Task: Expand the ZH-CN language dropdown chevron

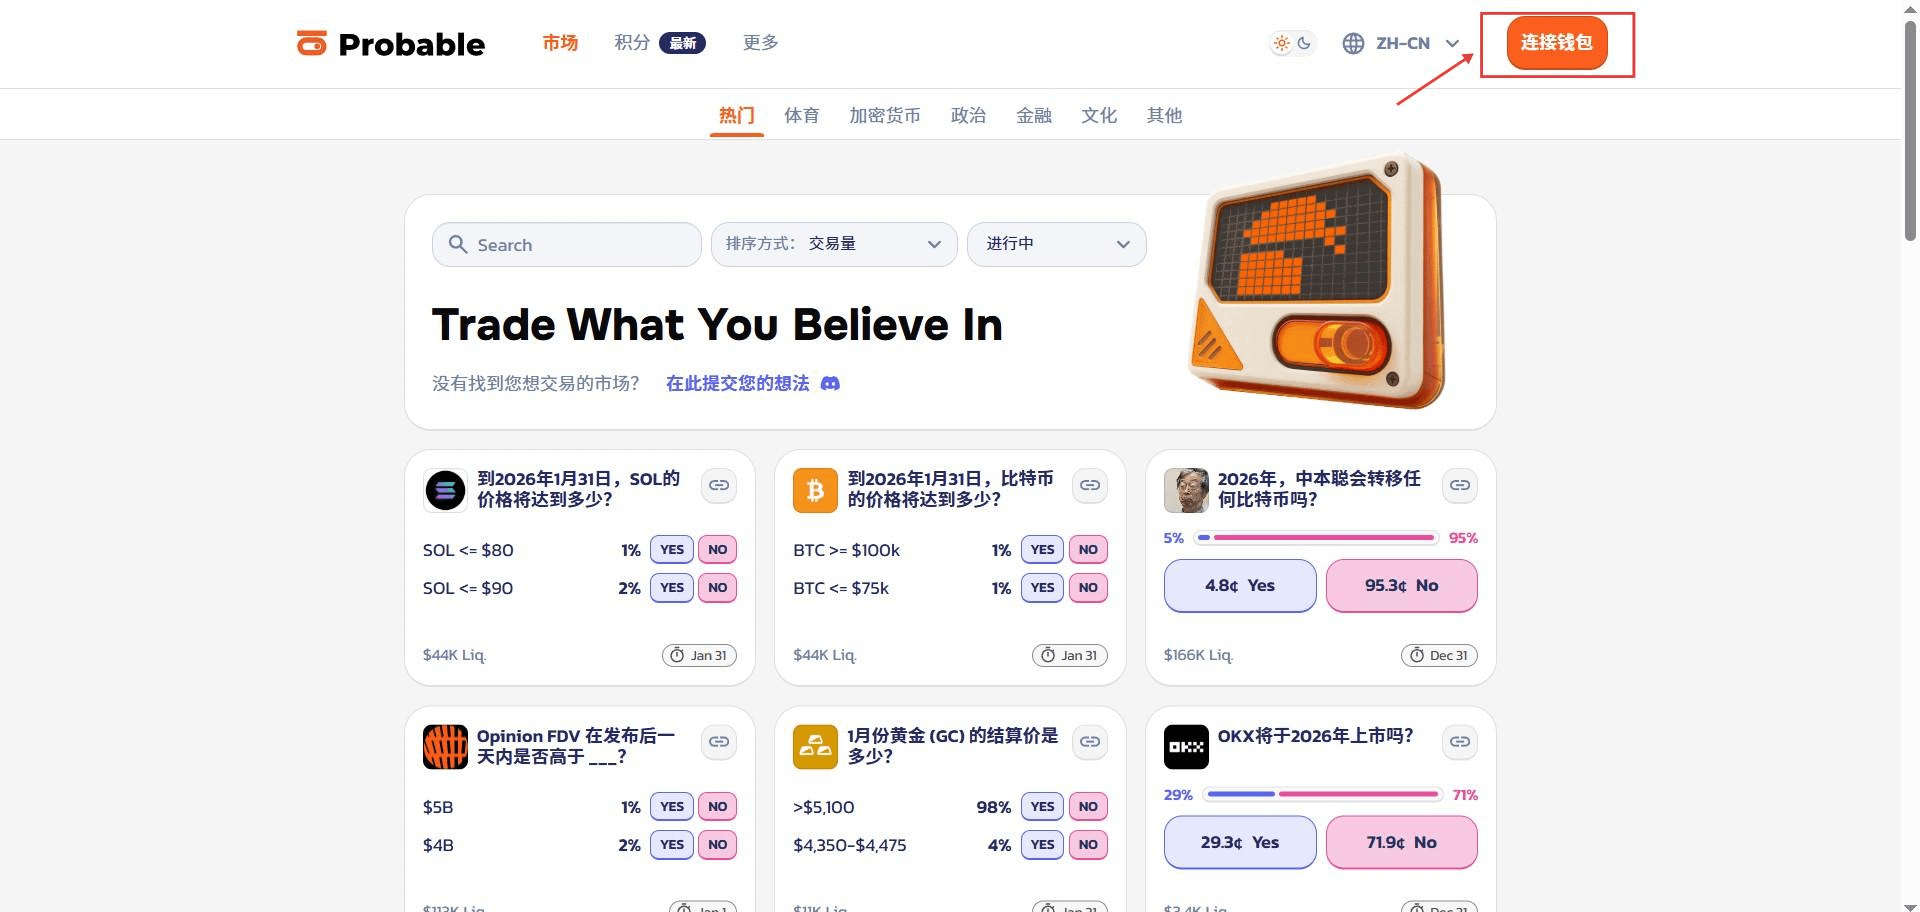Action: click(x=1453, y=43)
